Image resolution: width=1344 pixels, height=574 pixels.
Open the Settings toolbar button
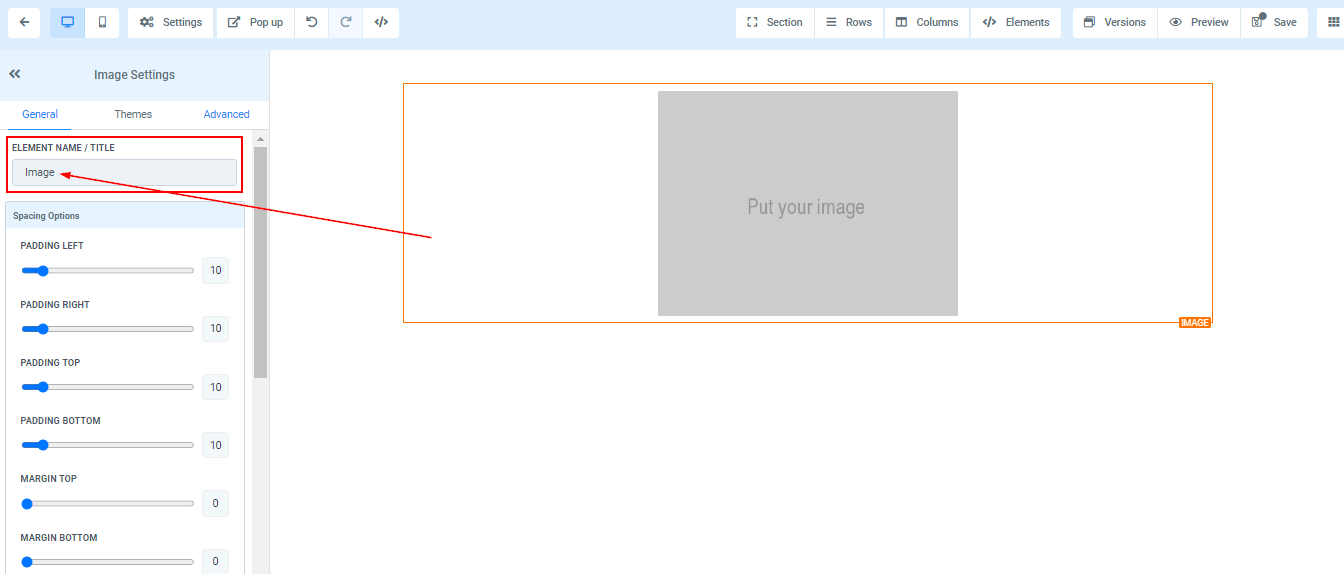click(x=171, y=22)
